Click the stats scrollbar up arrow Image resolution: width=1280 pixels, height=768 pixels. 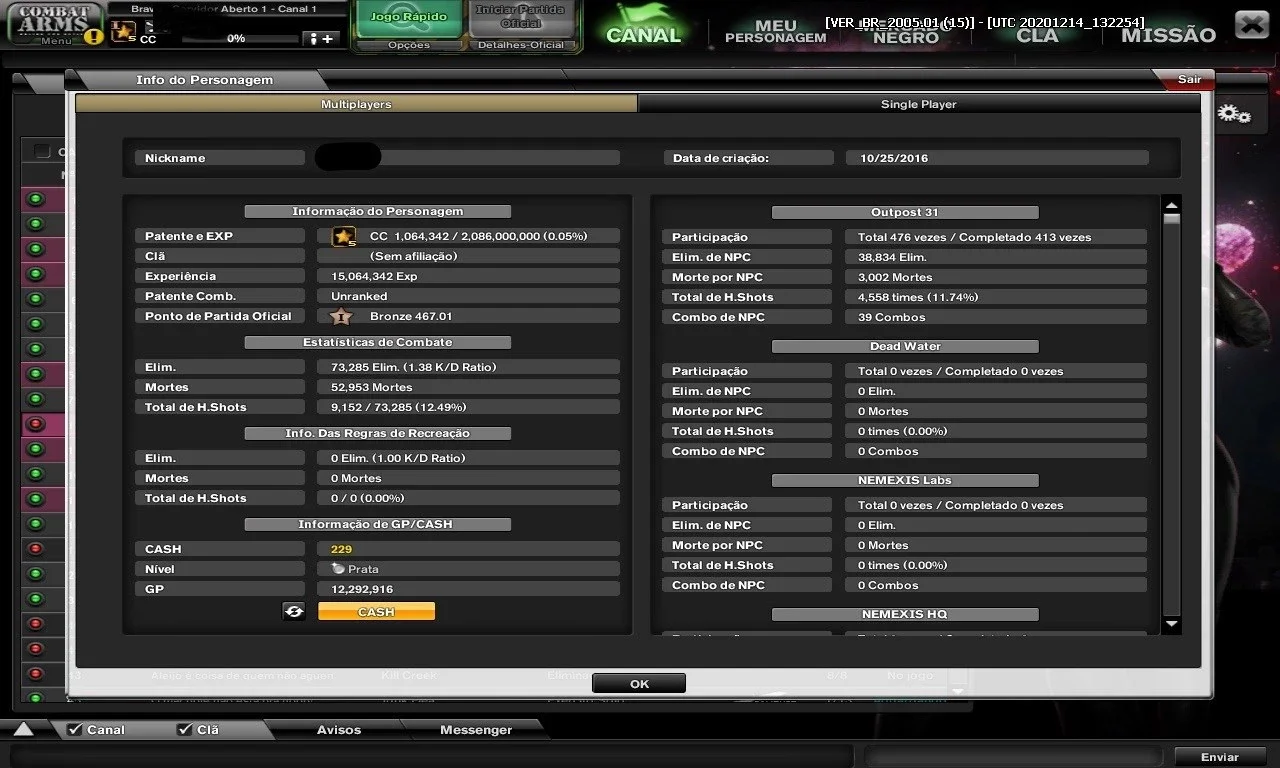[1172, 204]
